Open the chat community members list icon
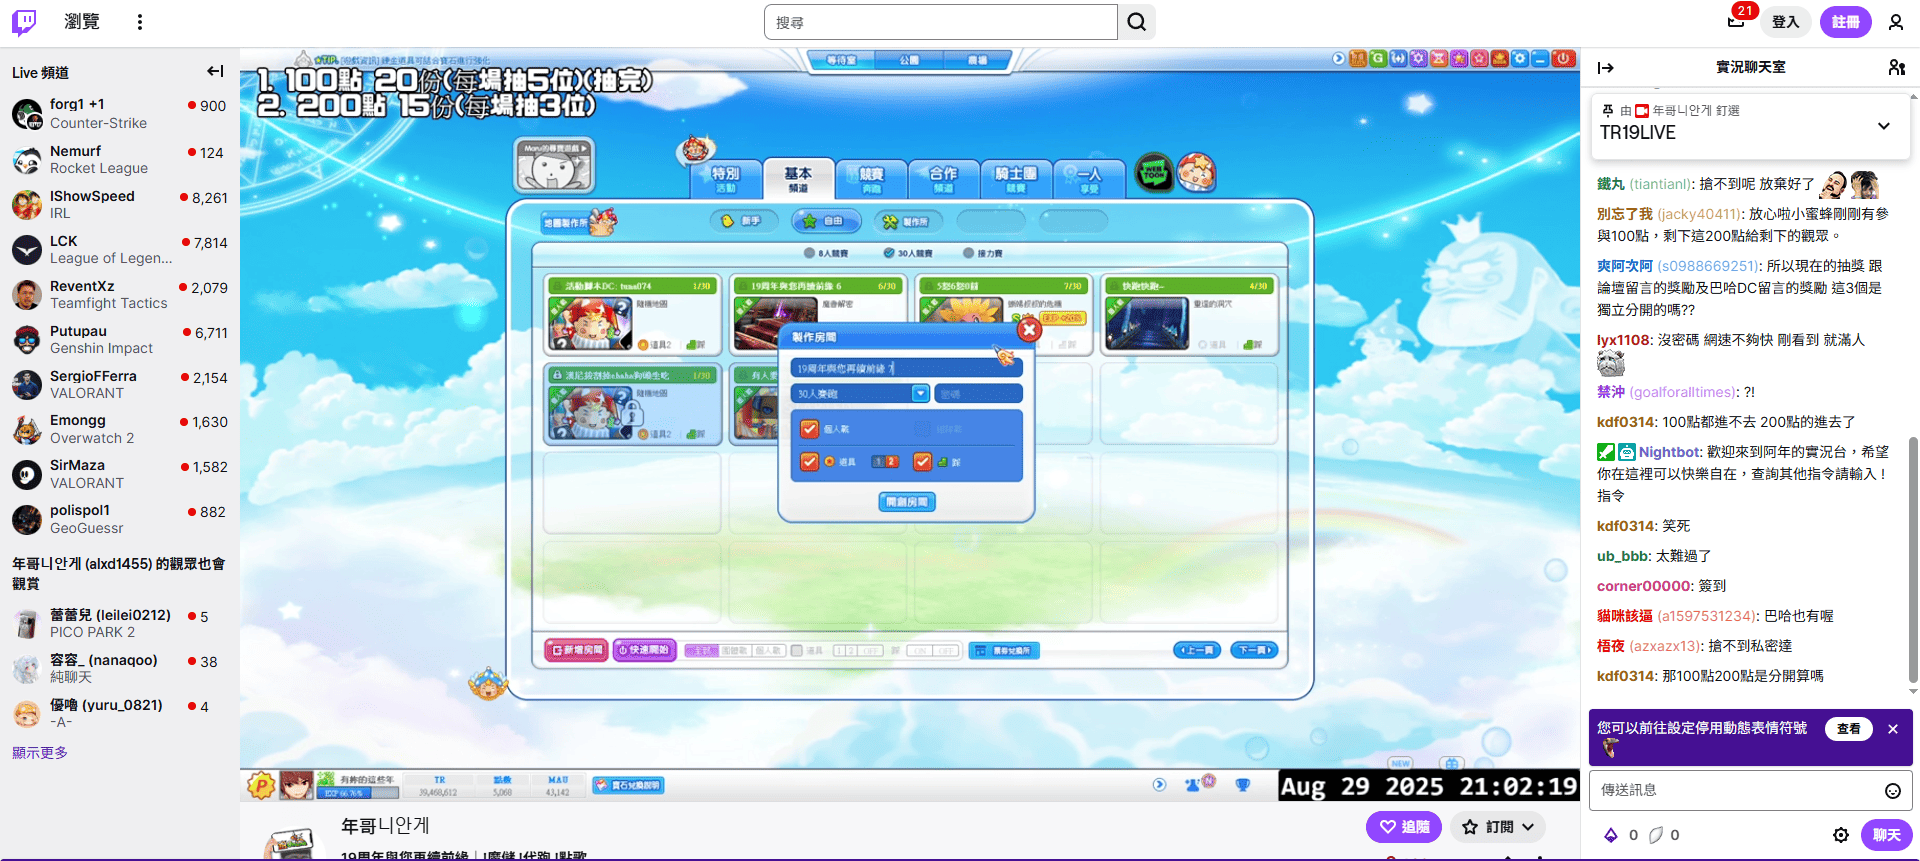1920x861 pixels. [x=1896, y=68]
